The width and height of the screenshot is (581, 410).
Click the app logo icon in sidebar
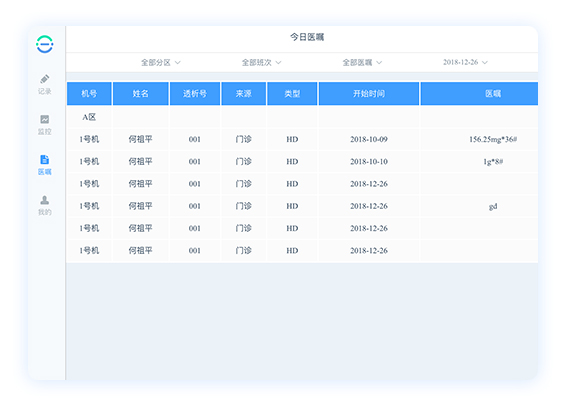click(44, 44)
